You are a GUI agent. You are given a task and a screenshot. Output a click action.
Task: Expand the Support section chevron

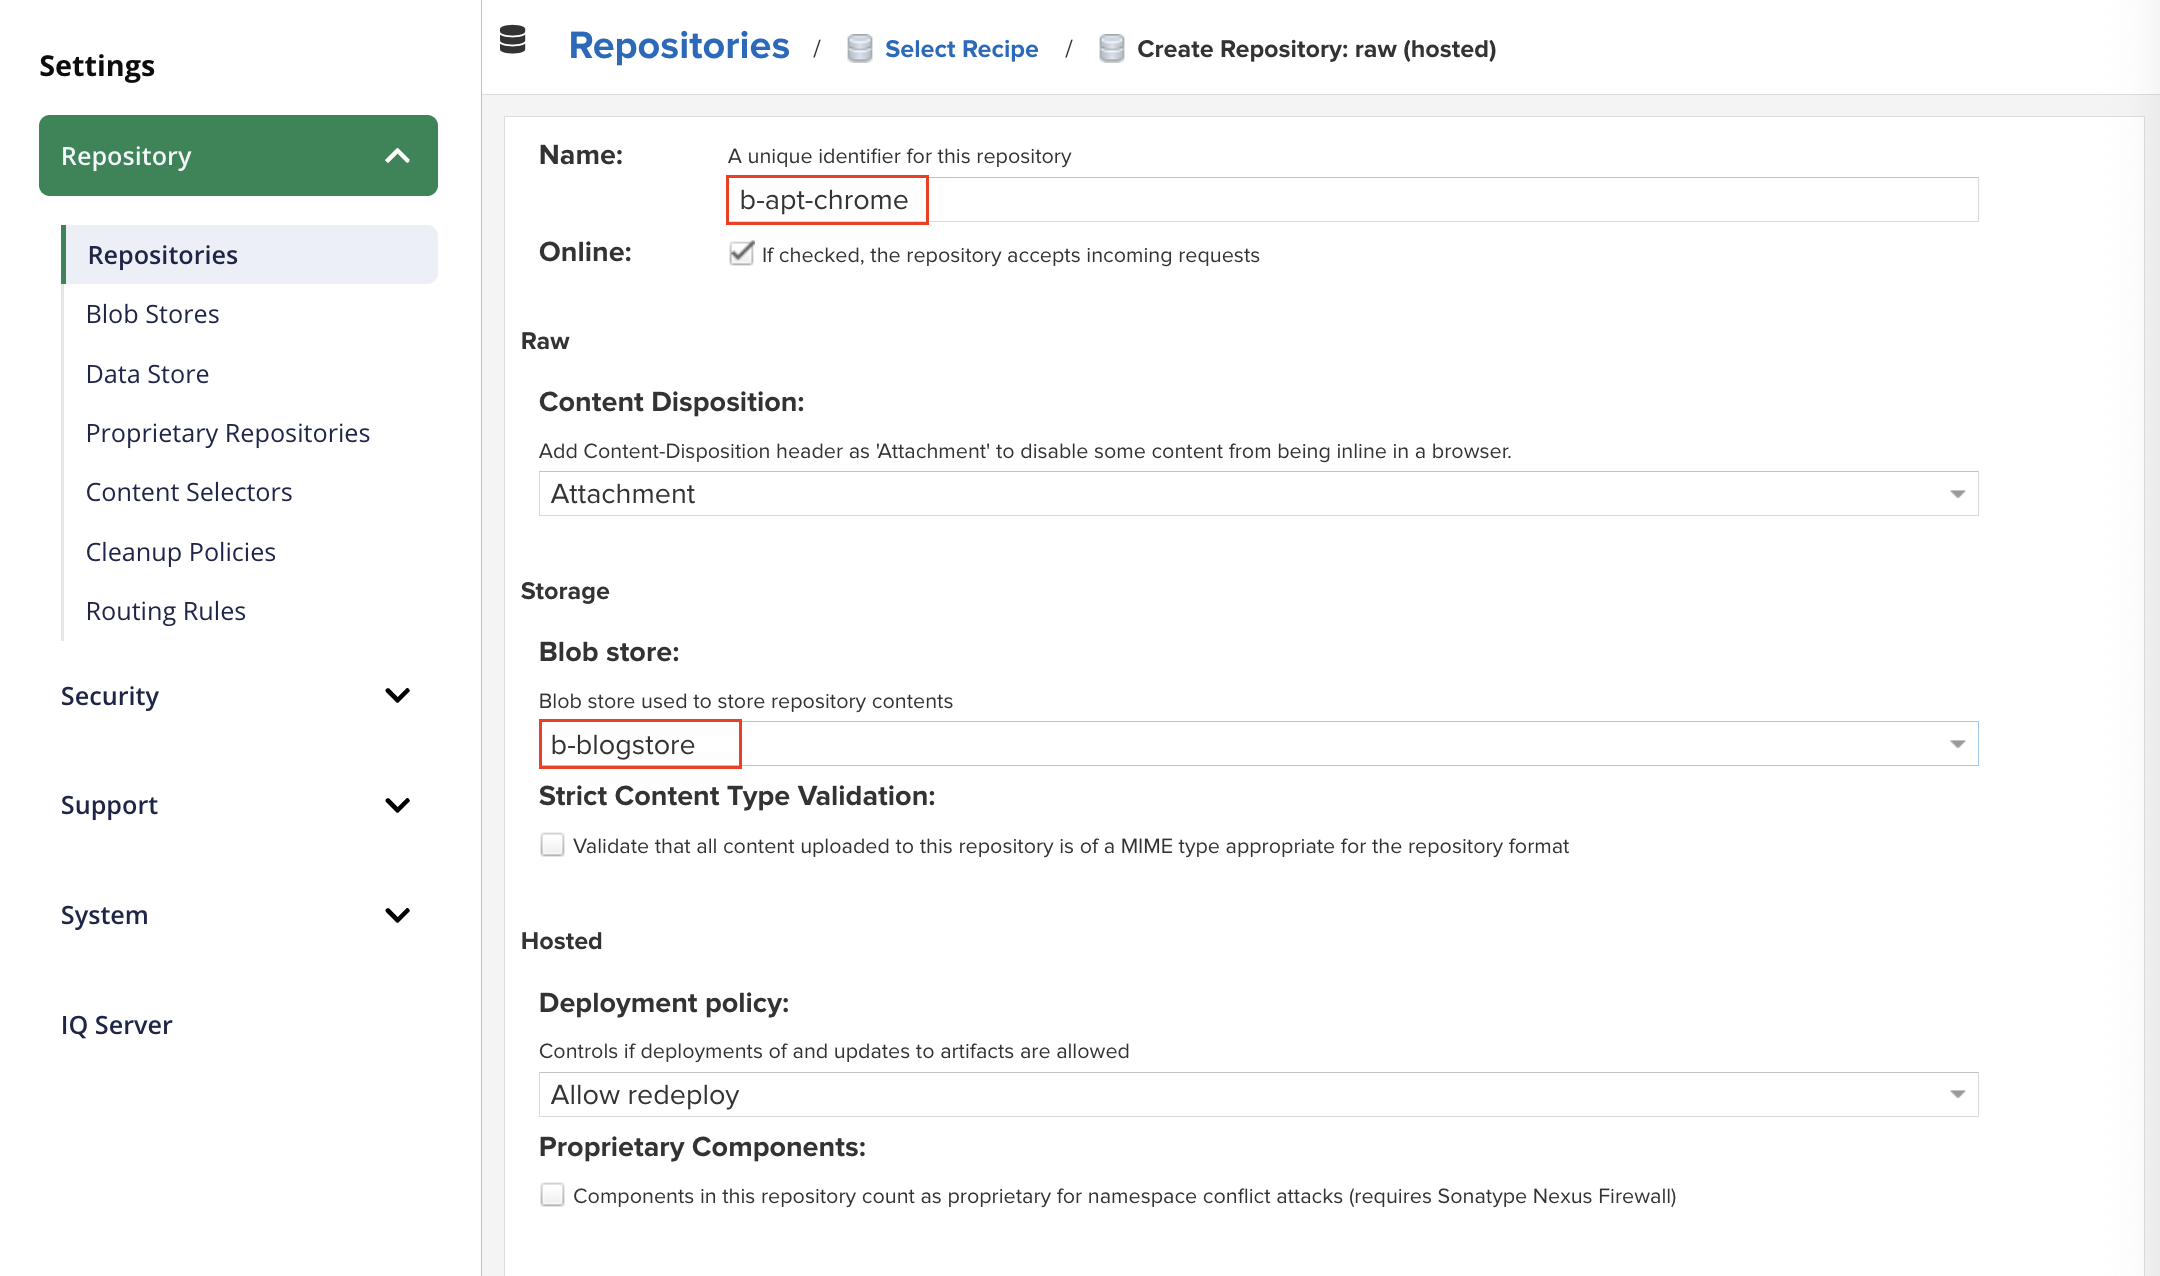(x=397, y=805)
